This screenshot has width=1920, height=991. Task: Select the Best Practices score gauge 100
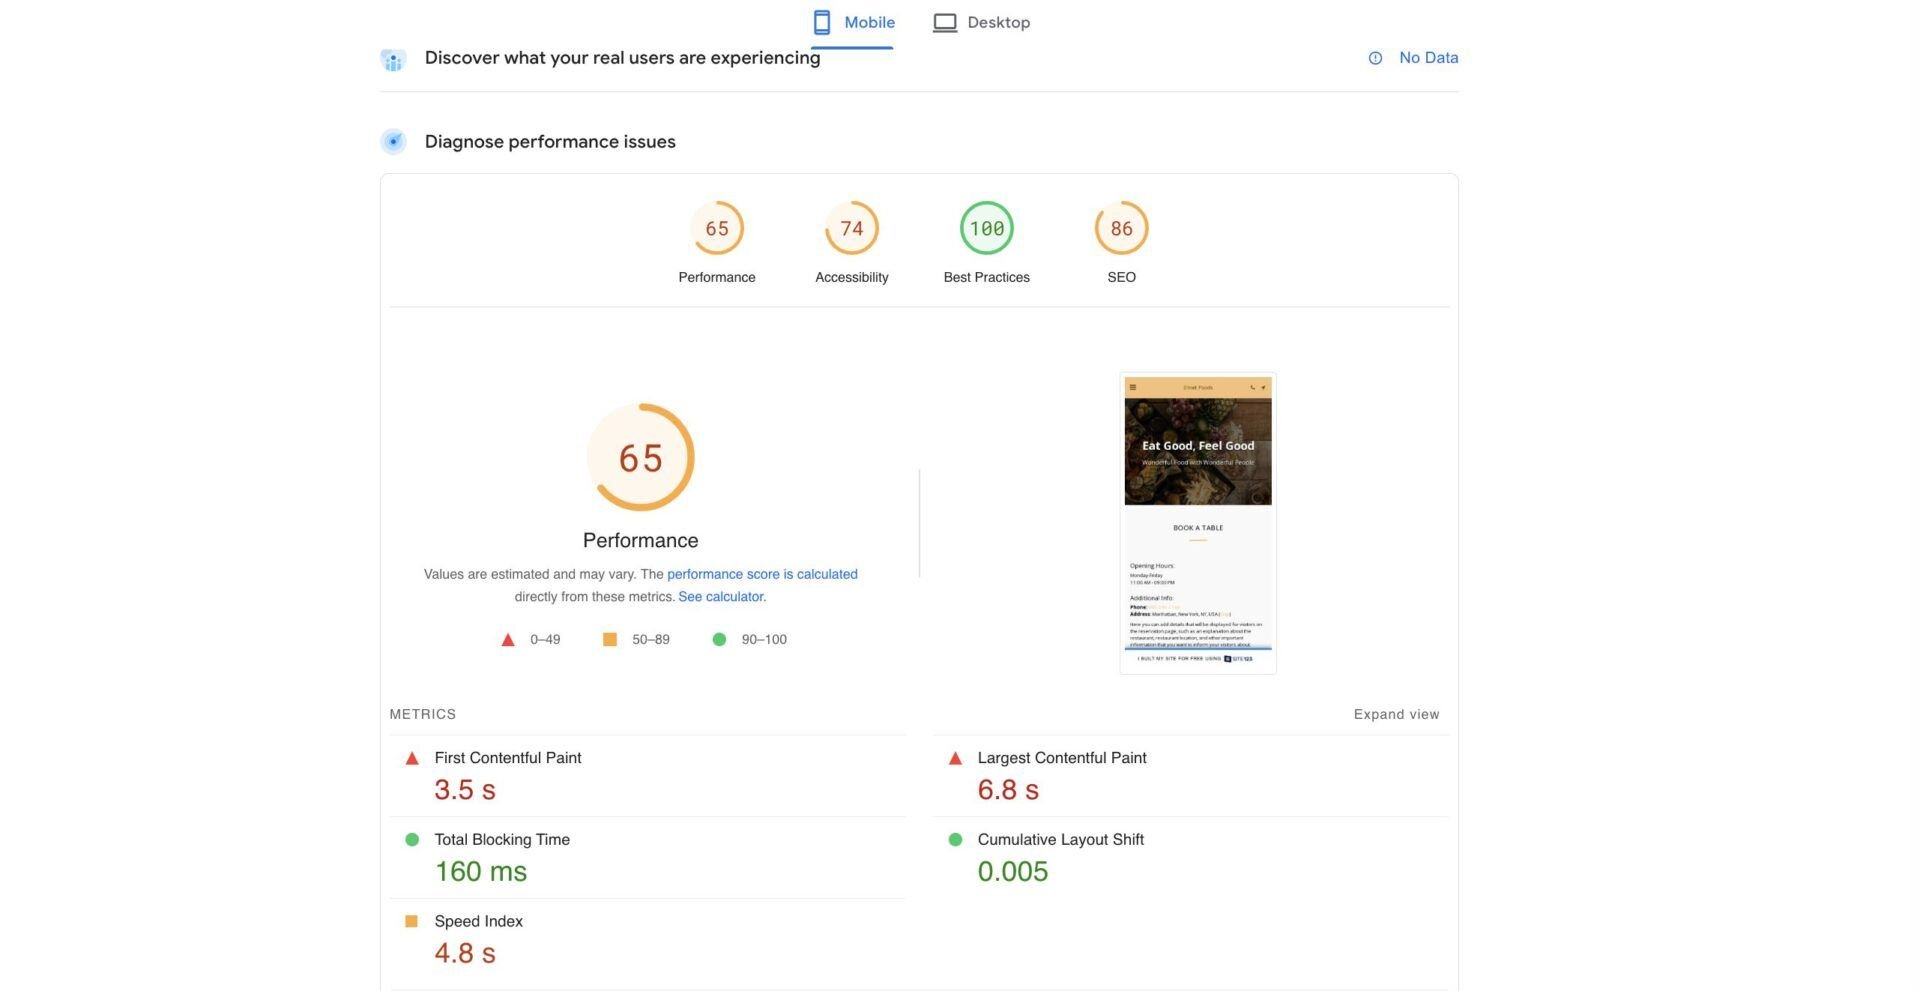tap(987, 228)
